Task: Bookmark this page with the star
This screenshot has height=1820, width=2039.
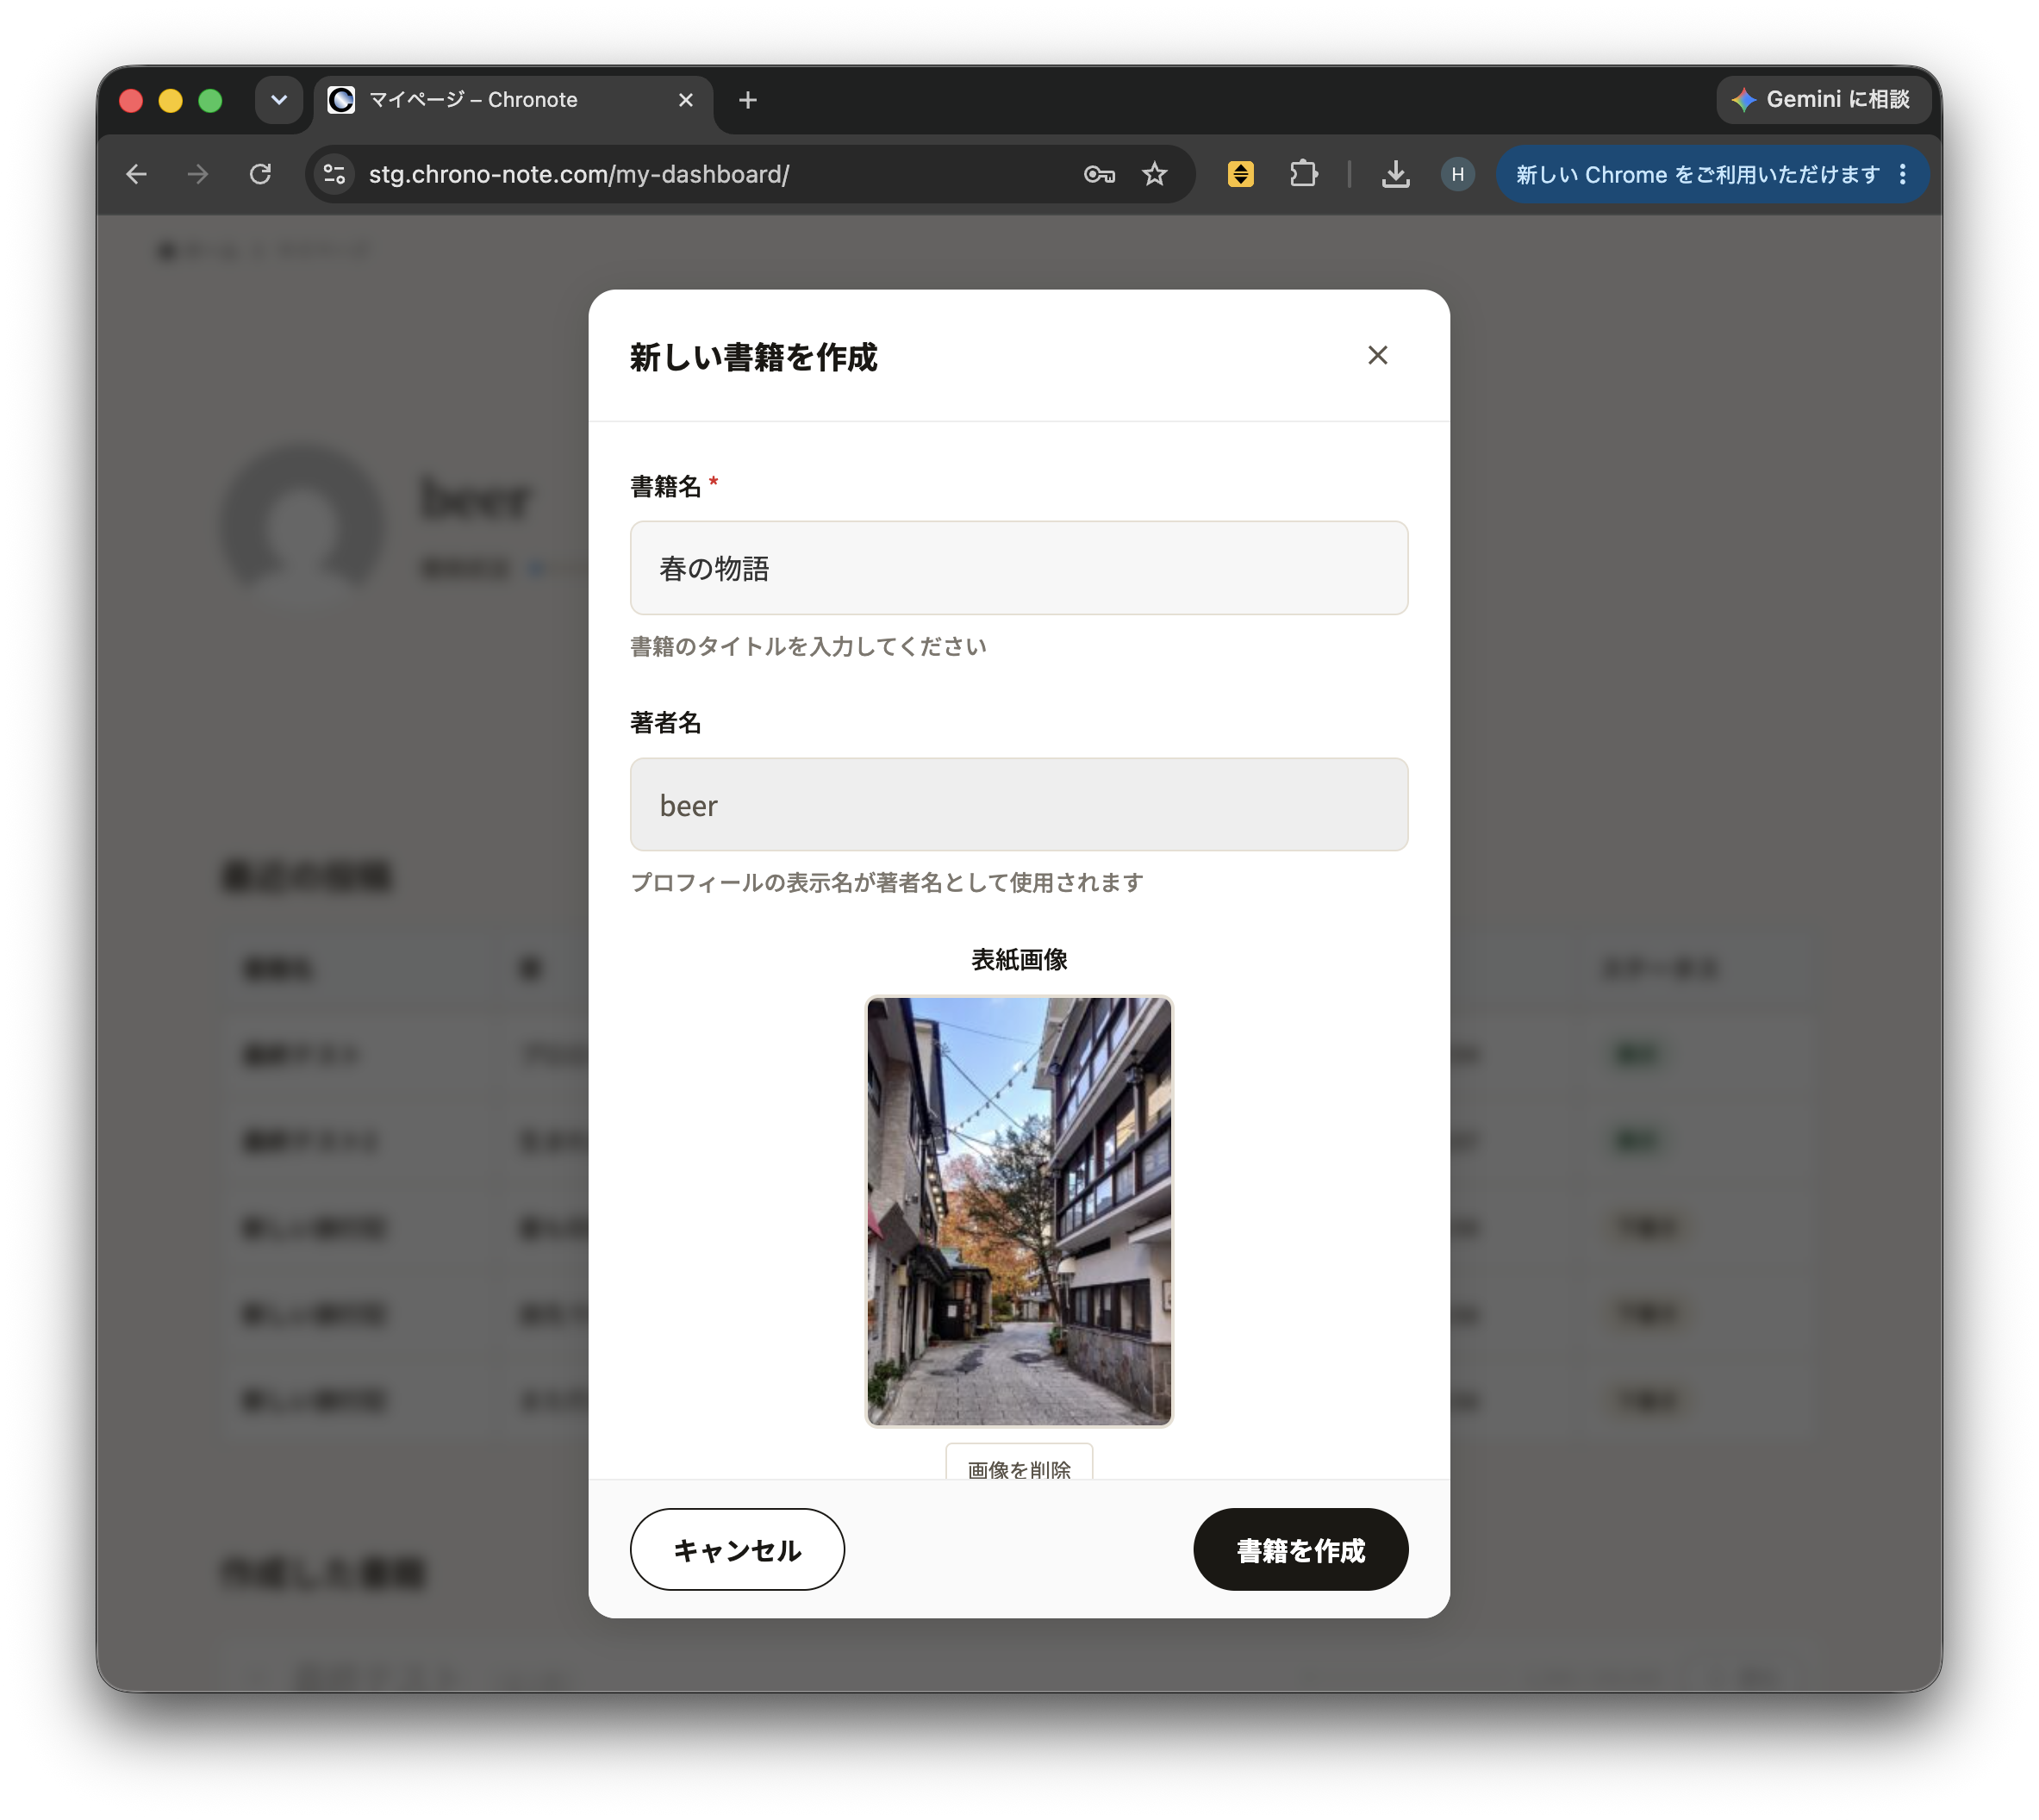Action: pos(1154,174)
